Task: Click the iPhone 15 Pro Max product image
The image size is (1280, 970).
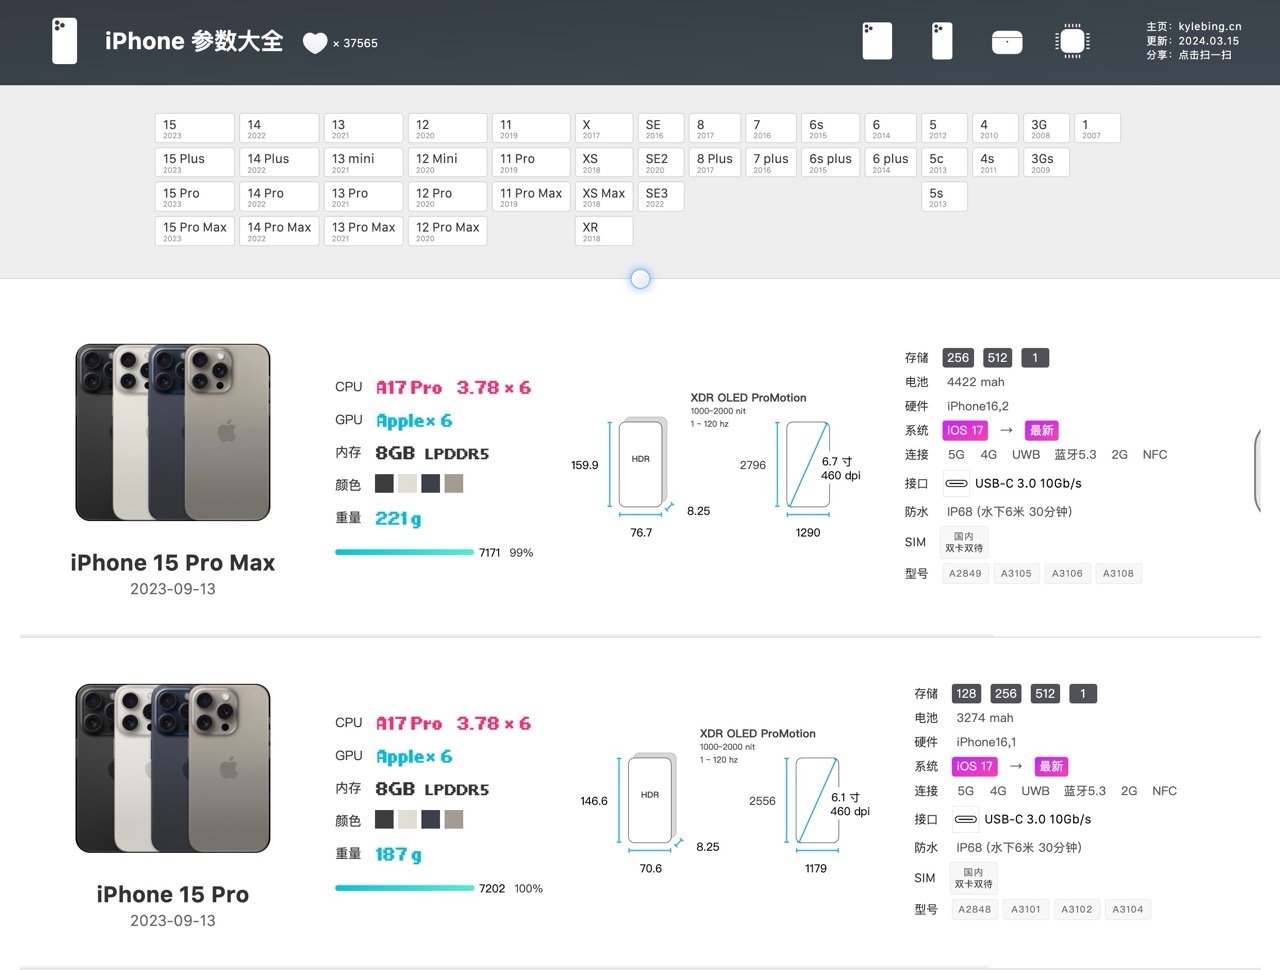Action: coord(173,432)
